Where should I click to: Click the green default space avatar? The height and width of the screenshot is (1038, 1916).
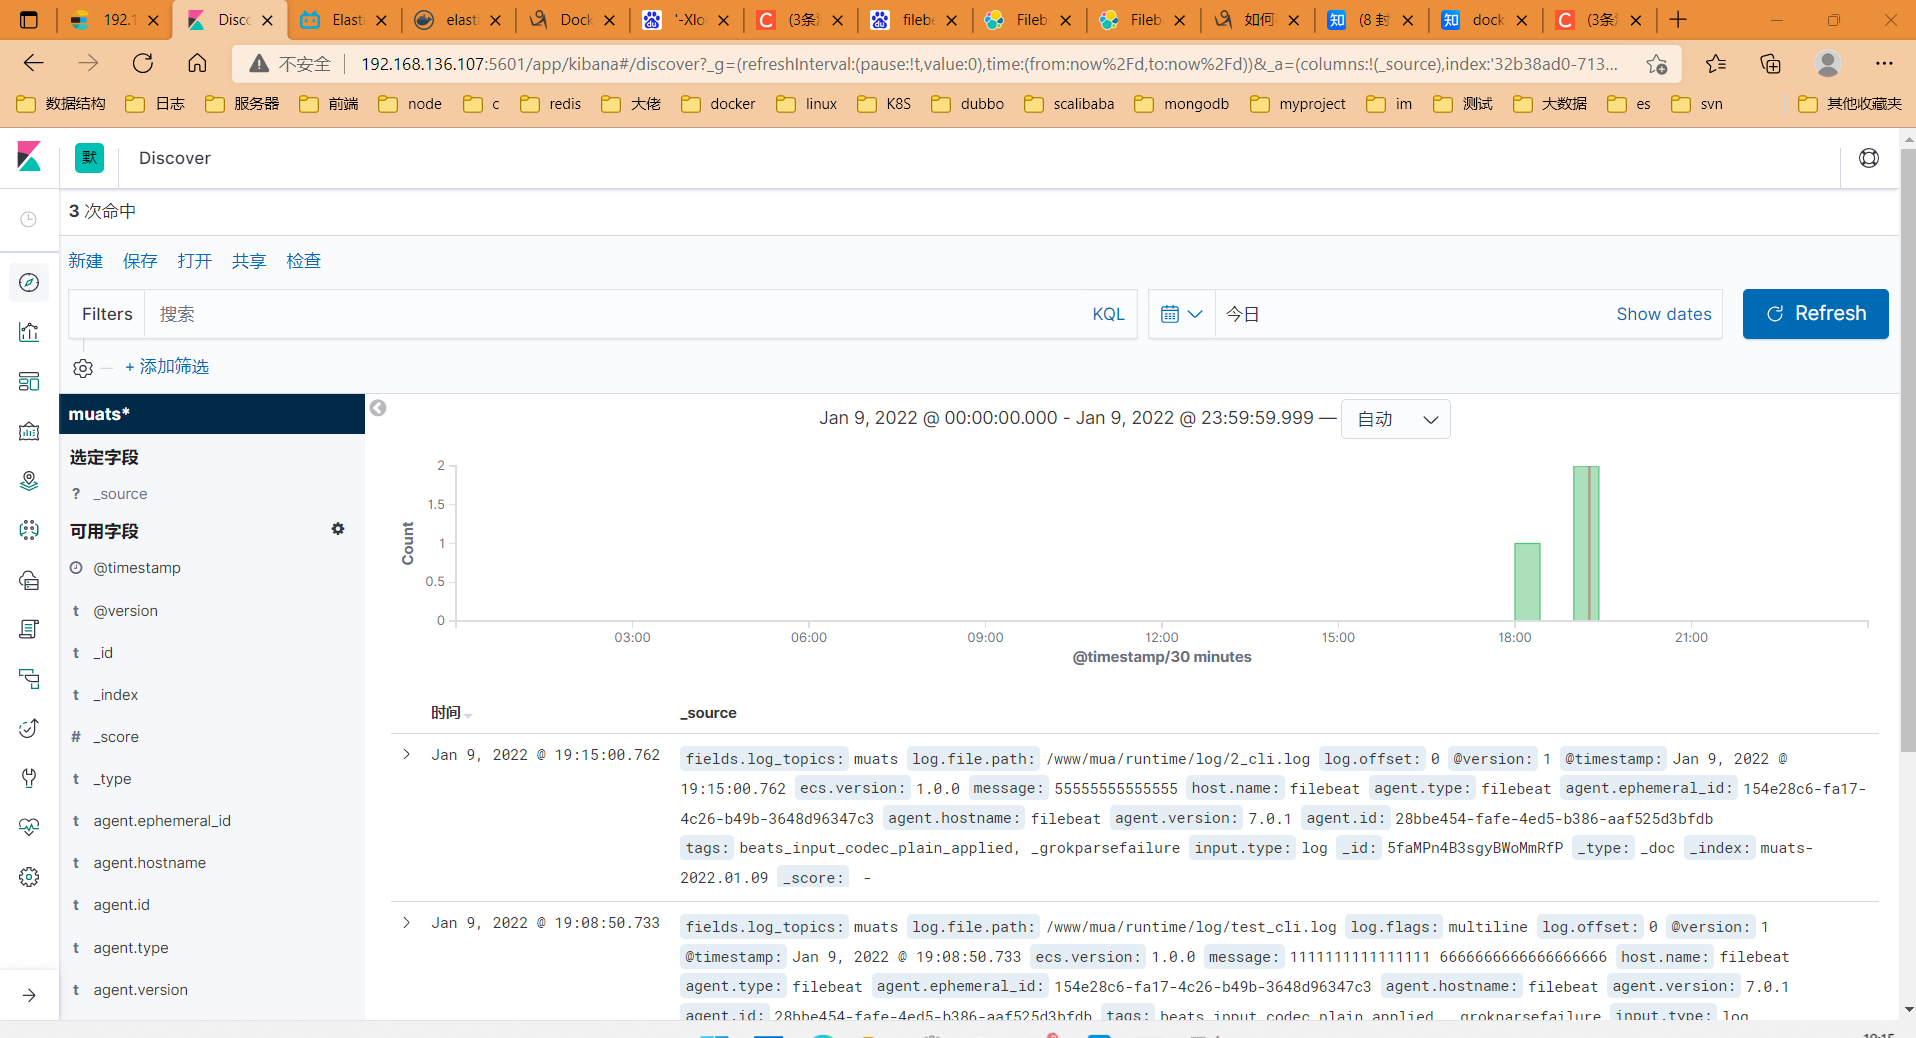pos(90,158)
